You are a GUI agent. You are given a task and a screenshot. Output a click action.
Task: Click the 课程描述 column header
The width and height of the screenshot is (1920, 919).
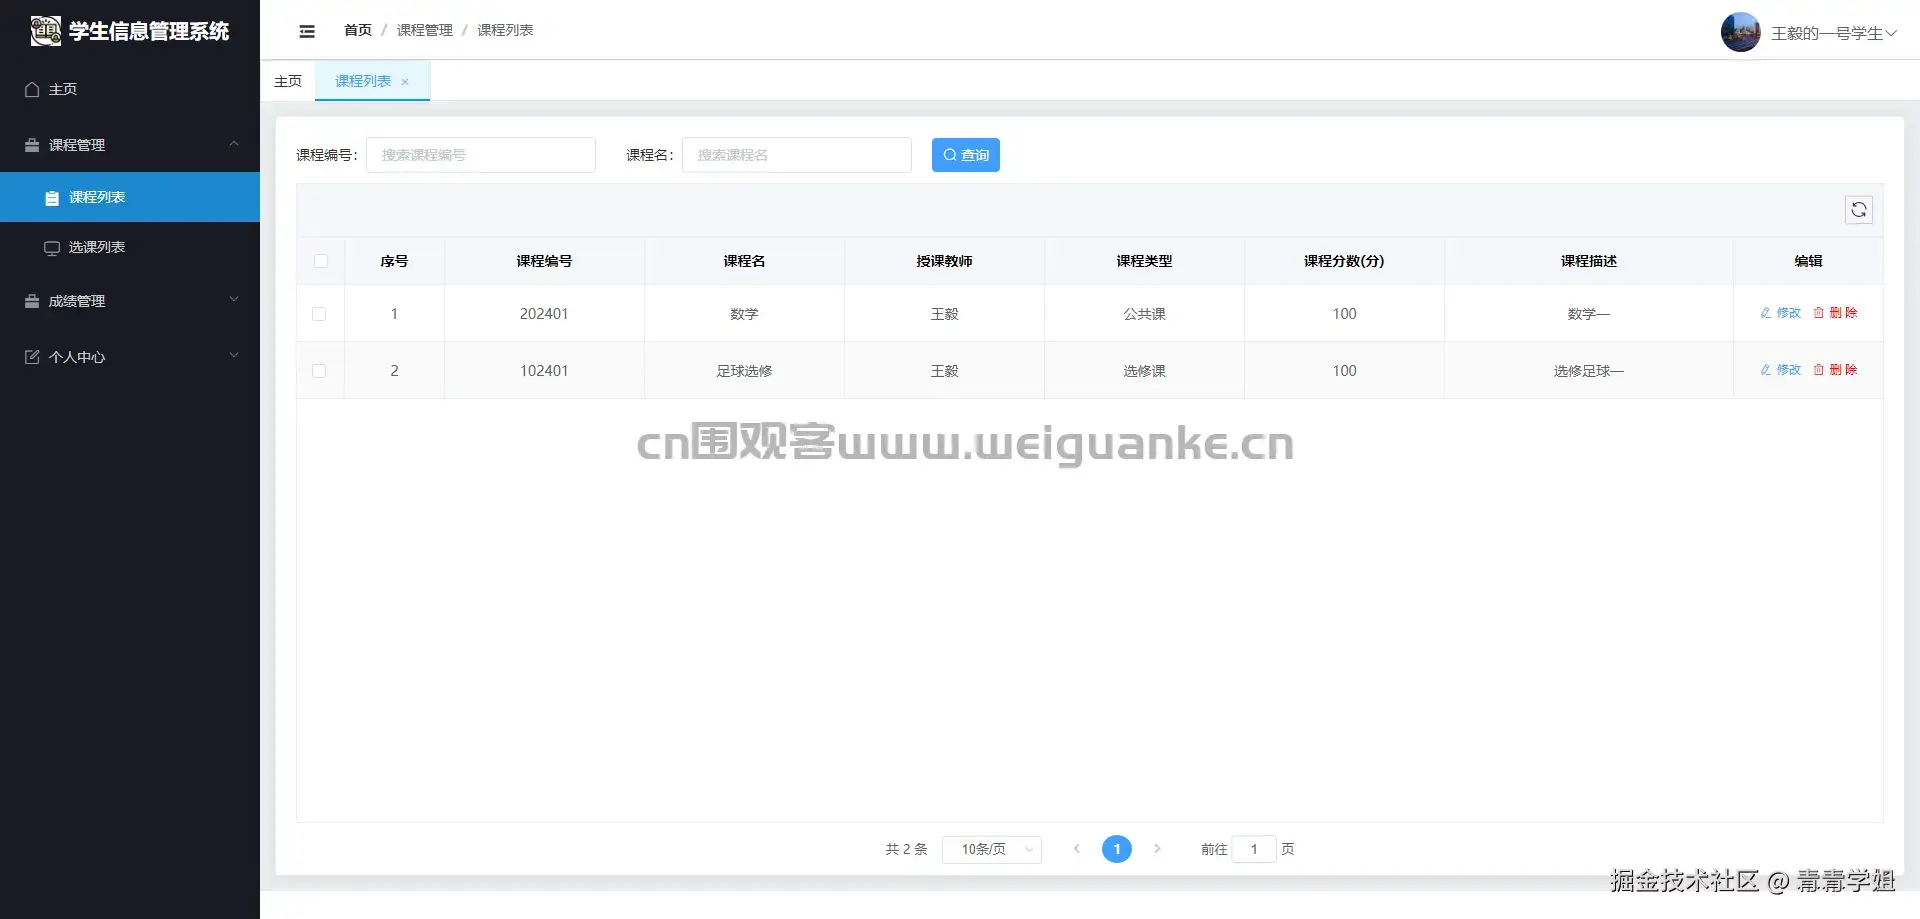pos(1589,261)
